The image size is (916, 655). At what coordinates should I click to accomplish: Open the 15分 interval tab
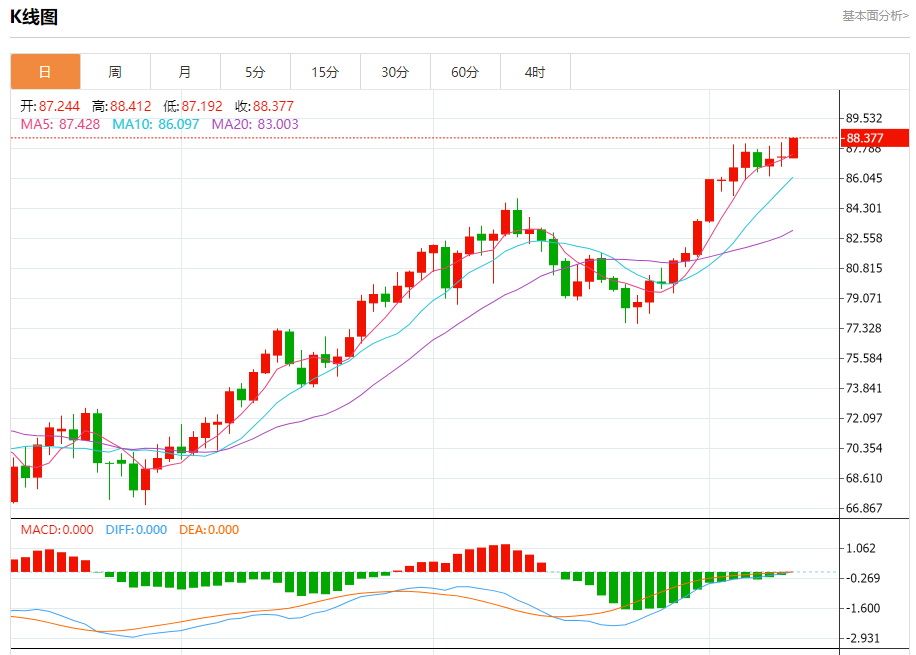325,72
